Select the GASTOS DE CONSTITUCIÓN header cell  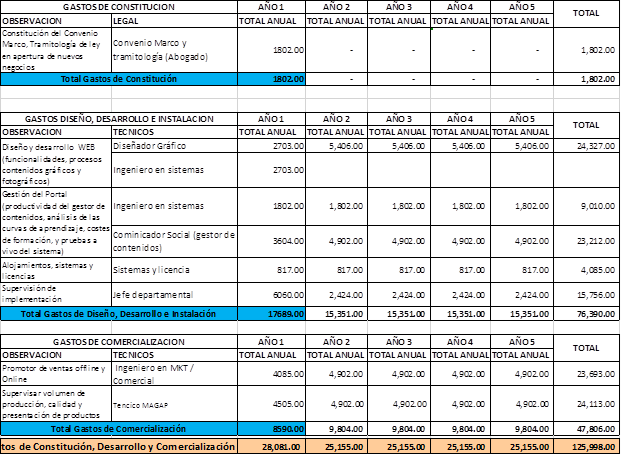tap(119, 7)
